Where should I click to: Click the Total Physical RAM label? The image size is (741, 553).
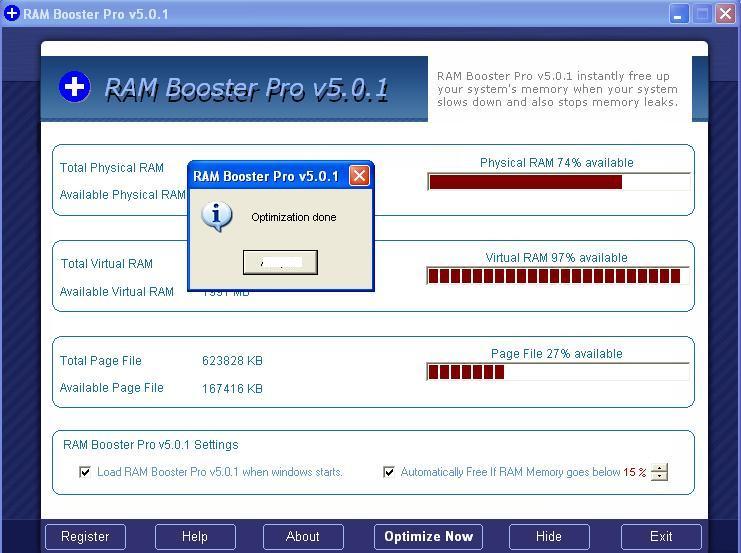point(112,168)
